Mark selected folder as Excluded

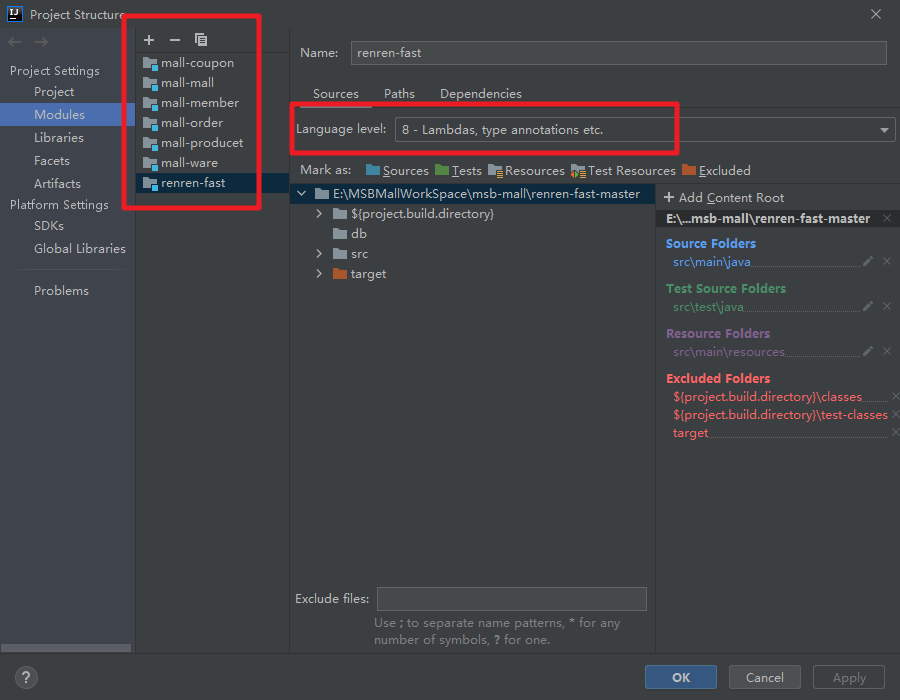pyautogui.click(x=716, y=170)
